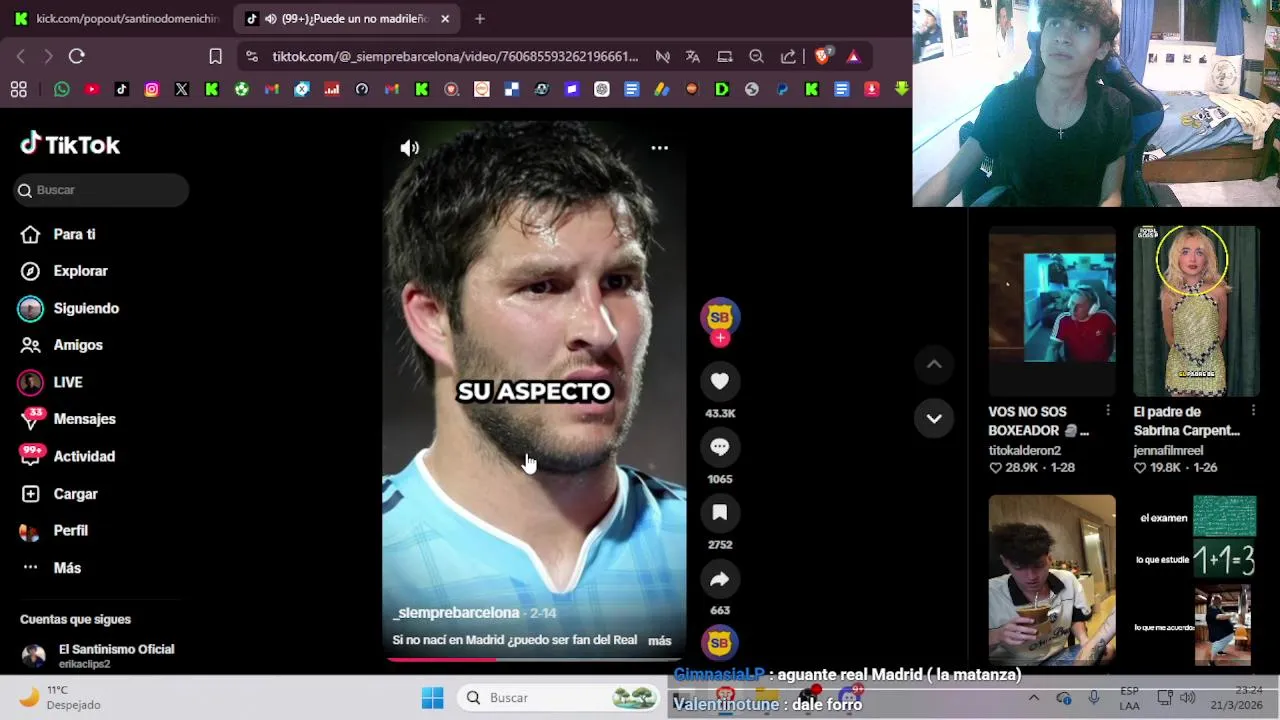
Task: Open the SB creator avatar next to the video
Action: pos(720,317)
